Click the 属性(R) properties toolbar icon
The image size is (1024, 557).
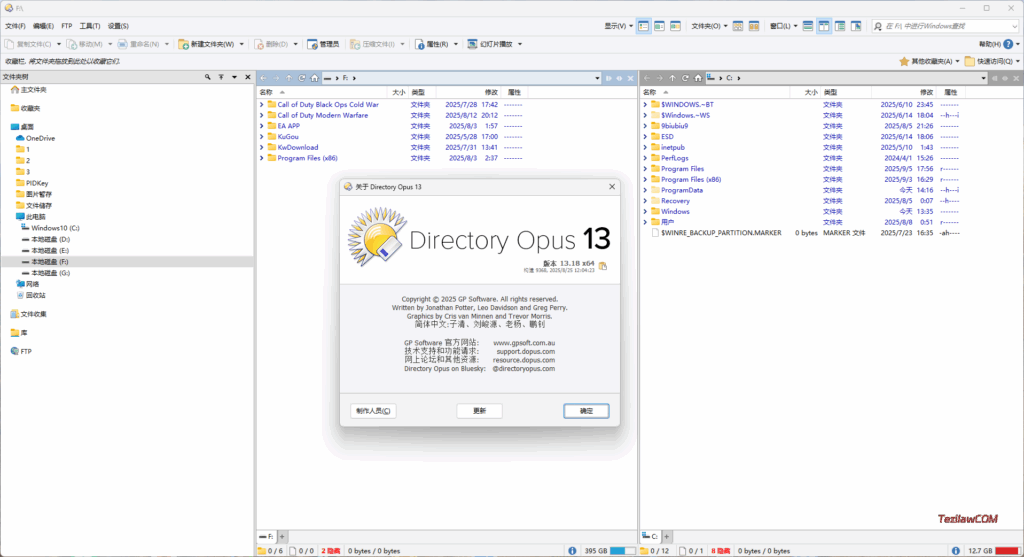420,44
